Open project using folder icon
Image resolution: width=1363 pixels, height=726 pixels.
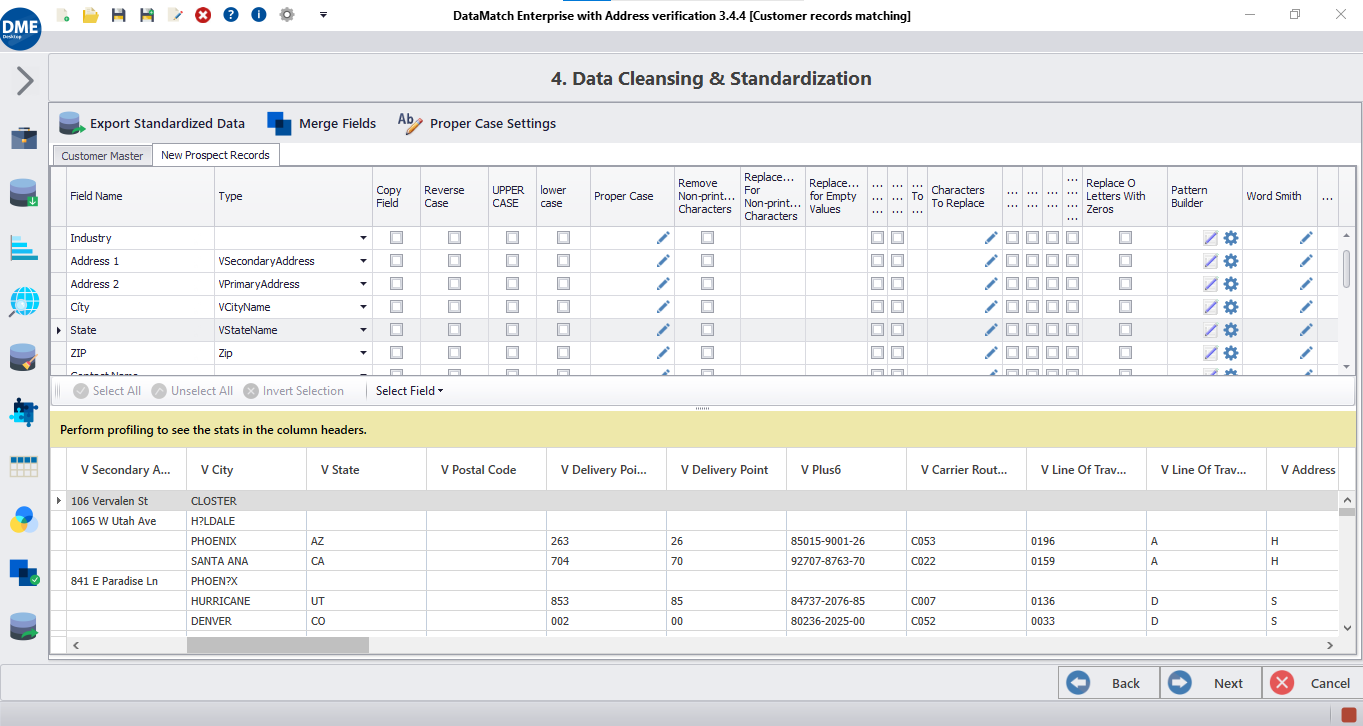click(90, 15)
